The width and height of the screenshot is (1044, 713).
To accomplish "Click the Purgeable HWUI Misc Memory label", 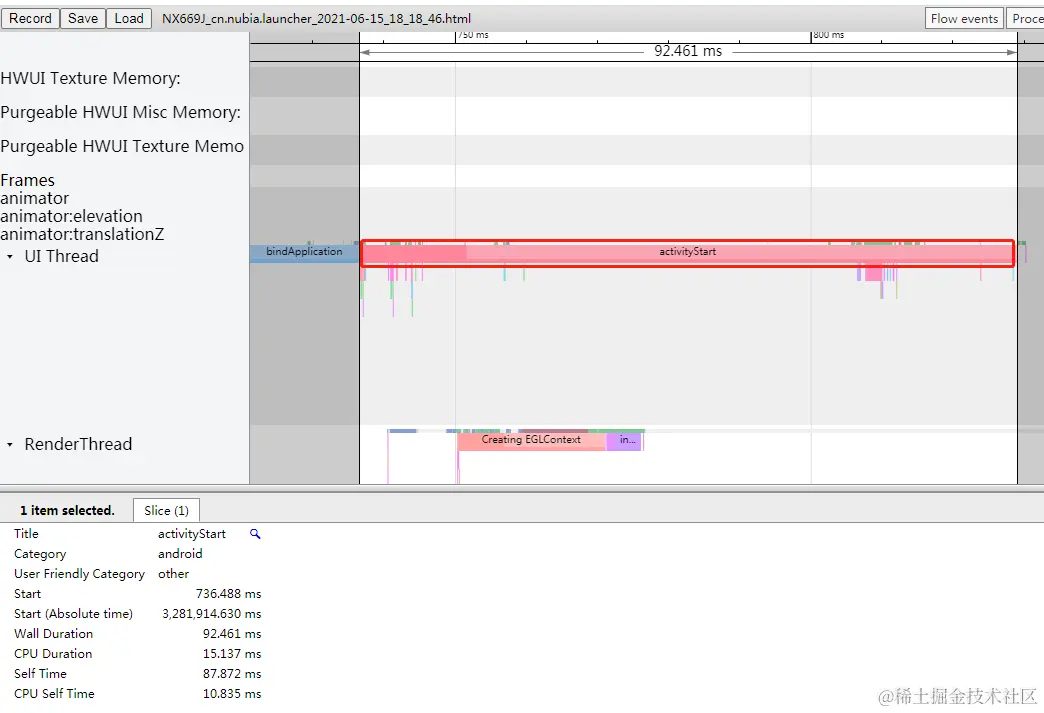I will [121, 113].
